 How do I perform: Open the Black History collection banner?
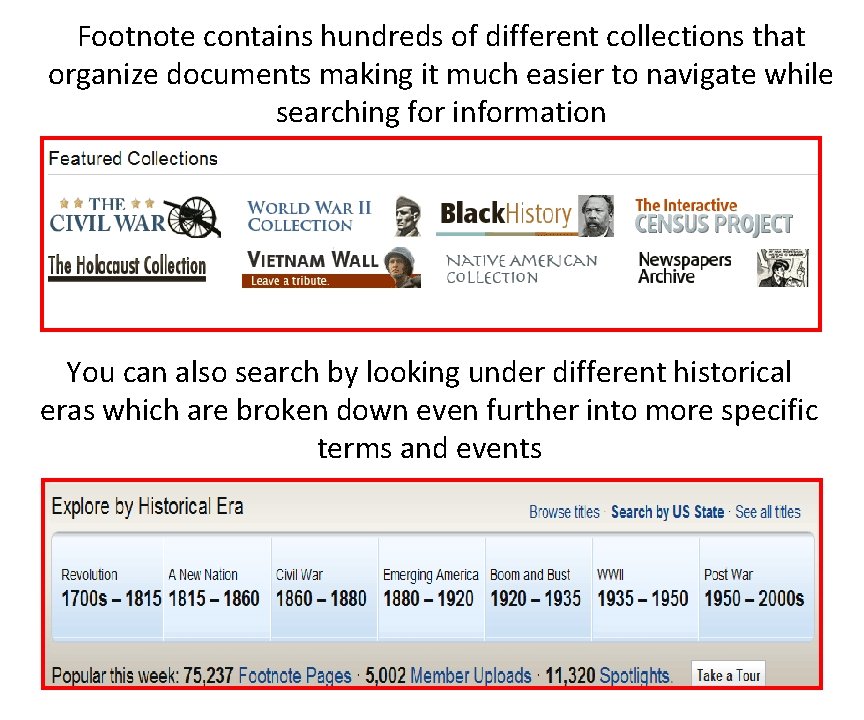pos(526,215)
